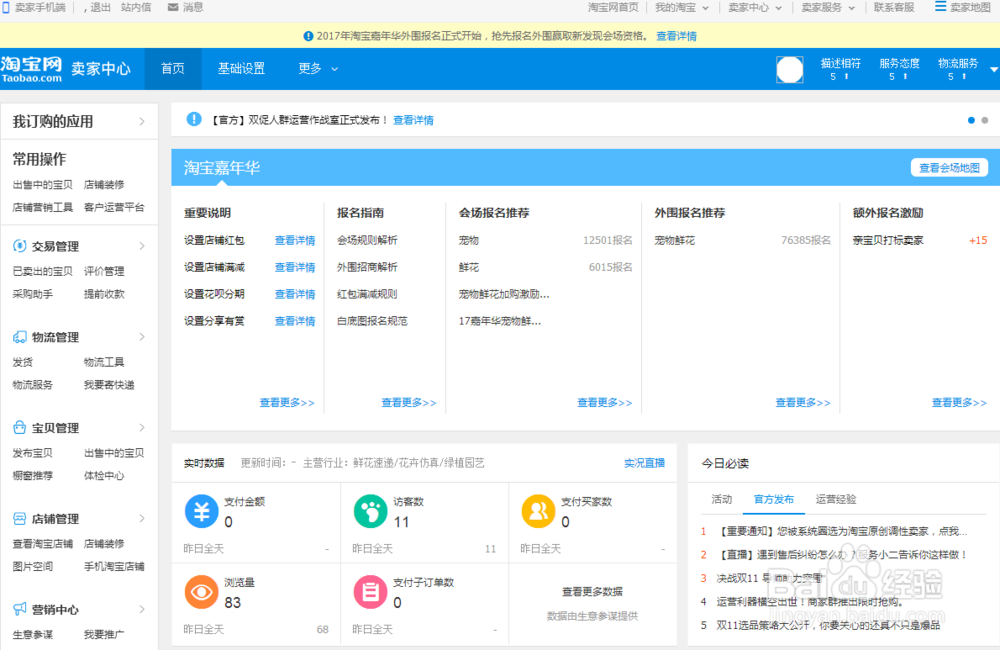The width and height of the screenshot is (1000, 650).
Task: Select the first blue carousel dot
Action: pyautogui.click(x=971, y=120)
